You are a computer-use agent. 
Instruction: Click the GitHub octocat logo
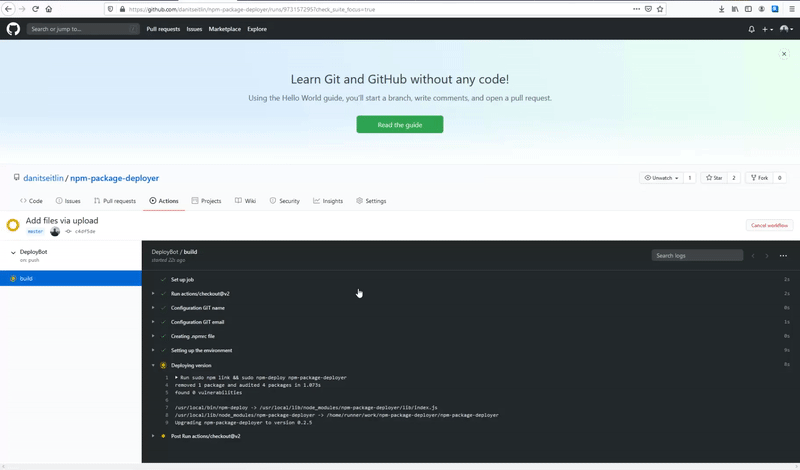[13, 29]
